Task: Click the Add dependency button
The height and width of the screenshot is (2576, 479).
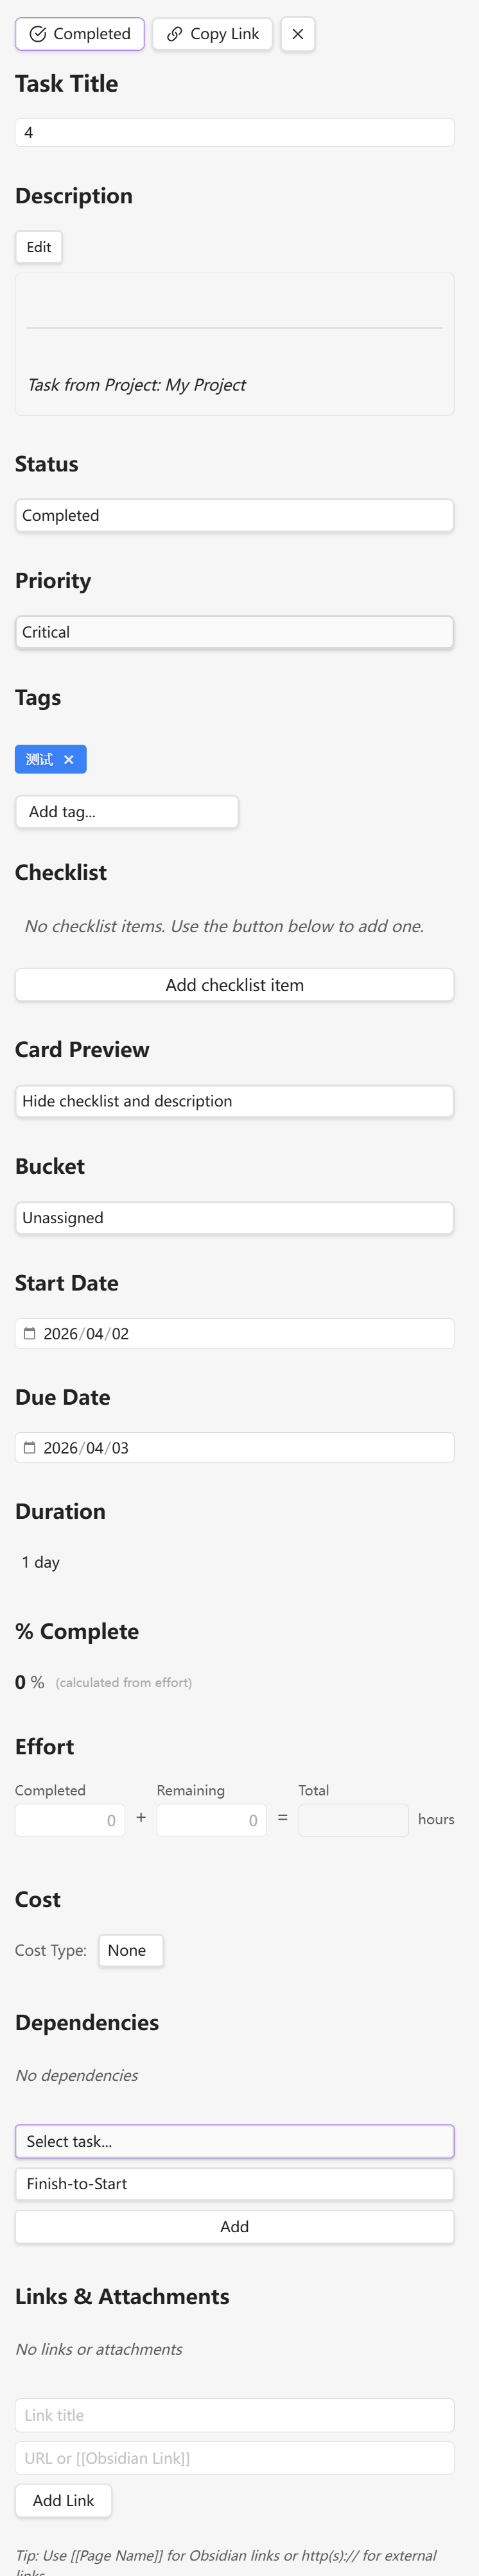Action: [234, 2226]
